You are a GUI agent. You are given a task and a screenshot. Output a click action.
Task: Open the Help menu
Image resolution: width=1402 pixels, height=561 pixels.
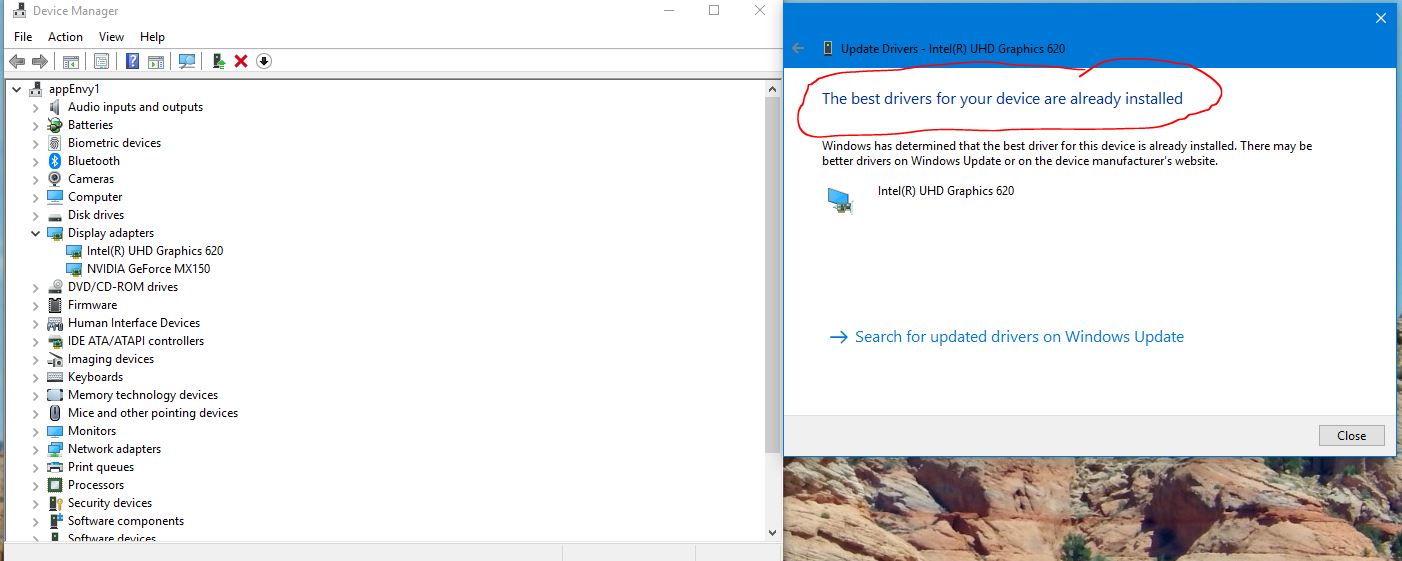(152, 37)
